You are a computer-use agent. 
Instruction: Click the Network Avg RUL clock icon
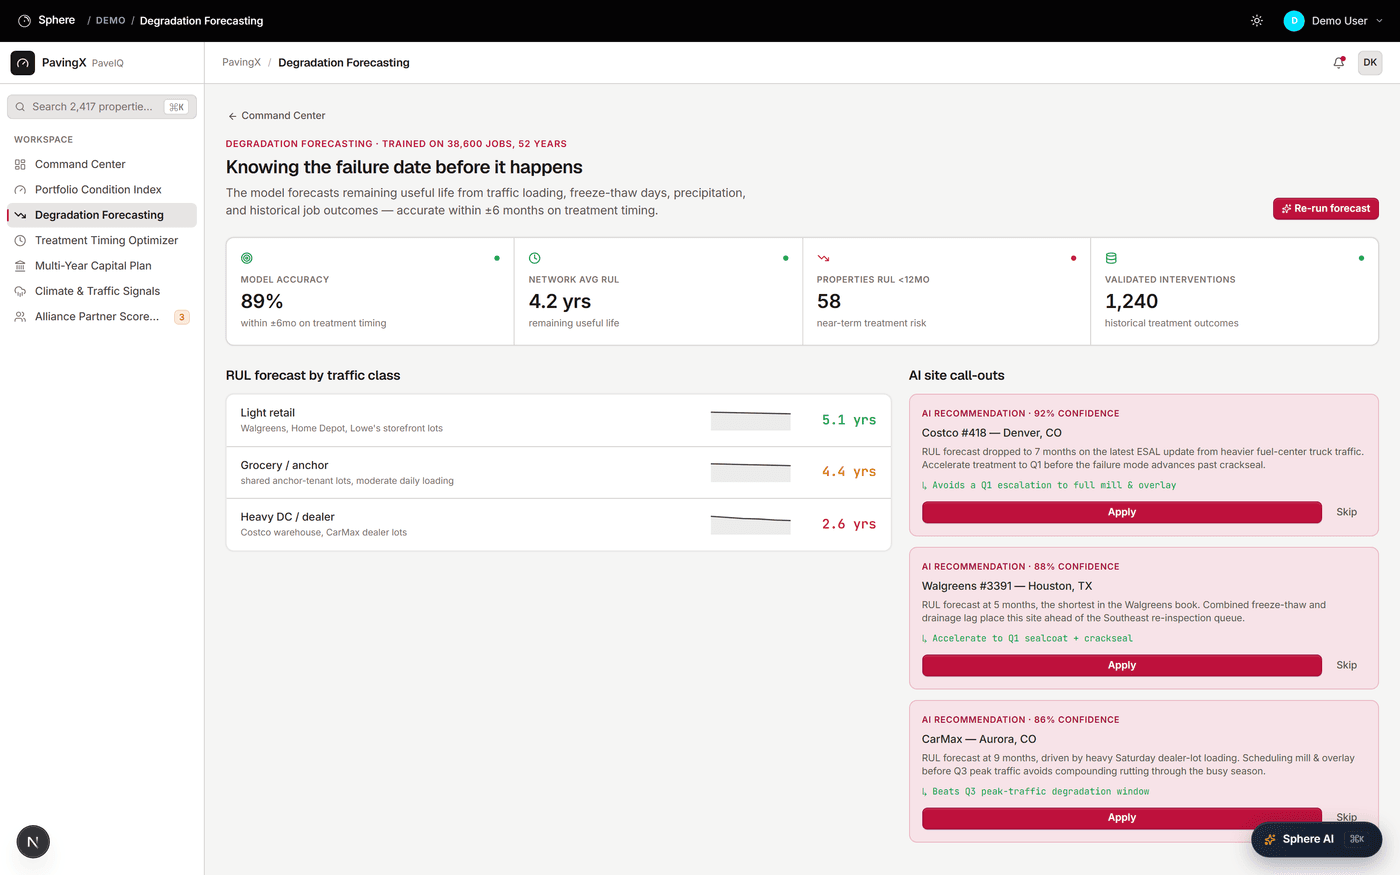pos(535,258)
